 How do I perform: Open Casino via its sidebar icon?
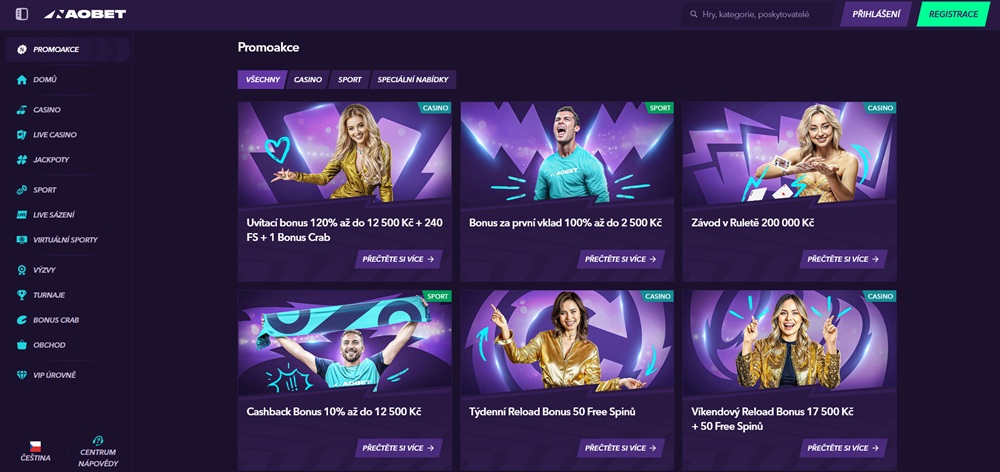[22, 110]
